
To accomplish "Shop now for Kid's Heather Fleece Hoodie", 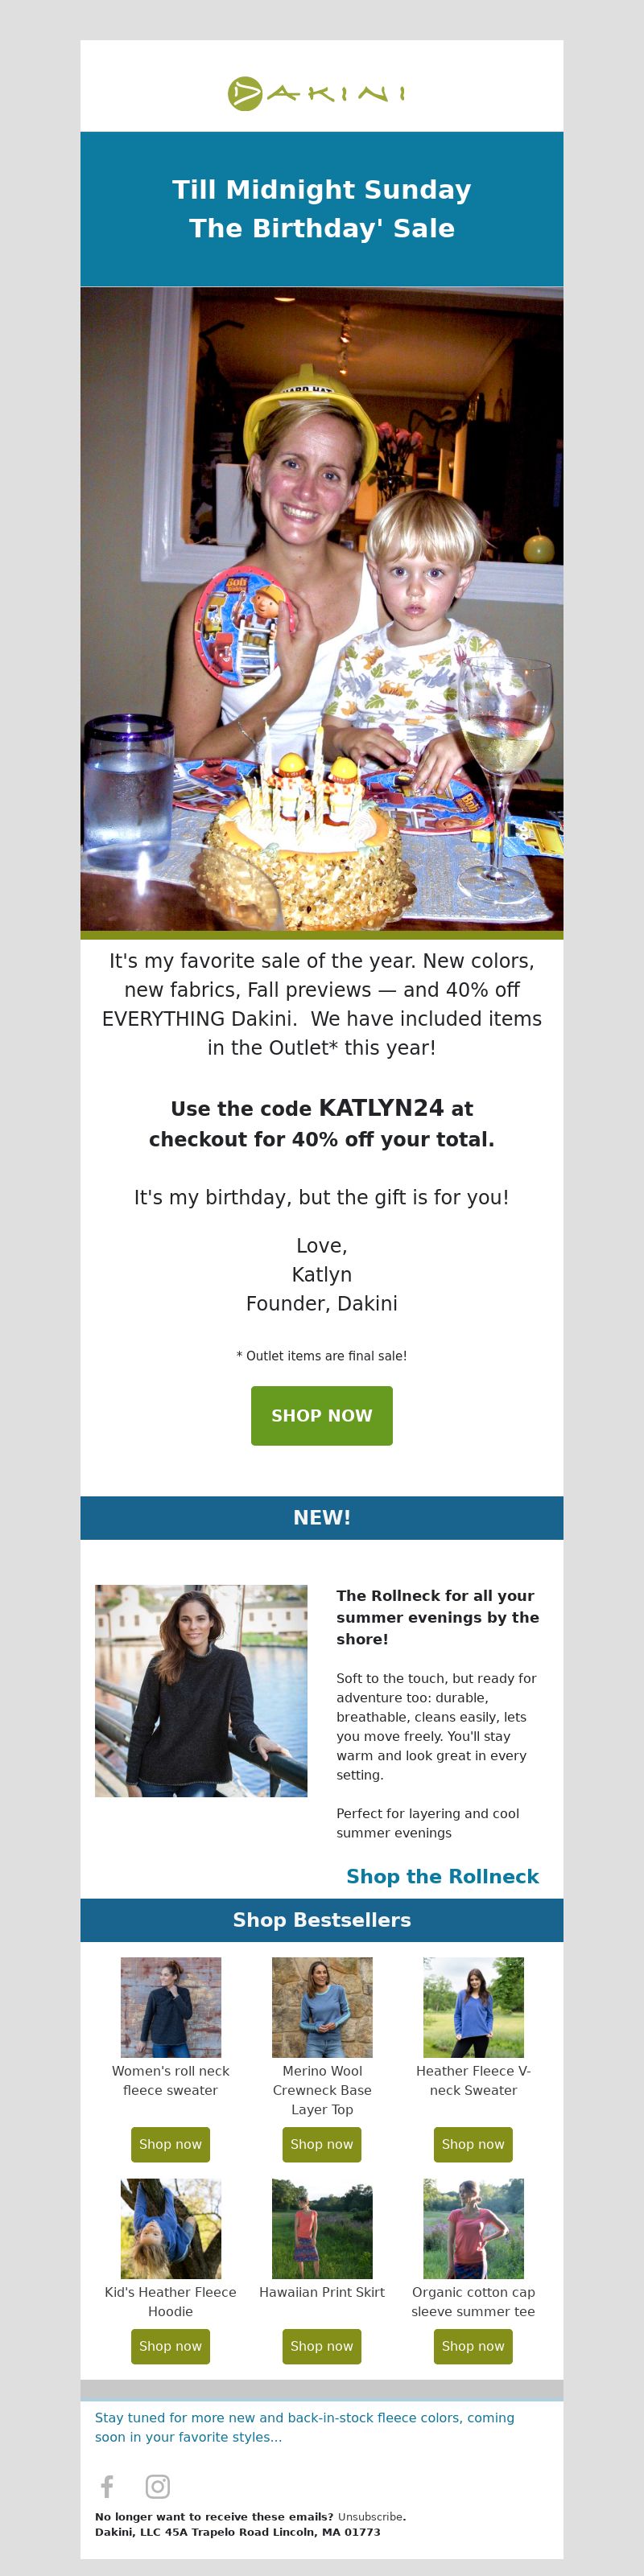I will pos(170,2346).
